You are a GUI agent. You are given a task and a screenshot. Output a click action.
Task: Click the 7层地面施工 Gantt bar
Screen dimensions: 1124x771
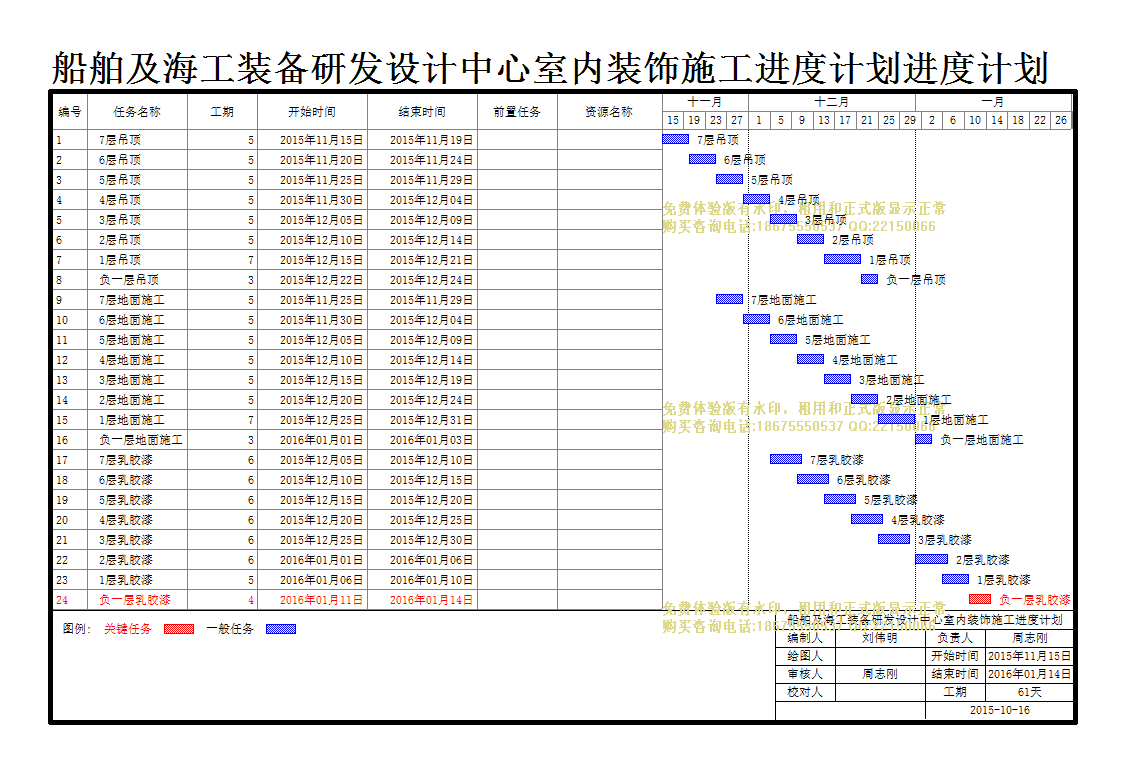click(729, 300)
